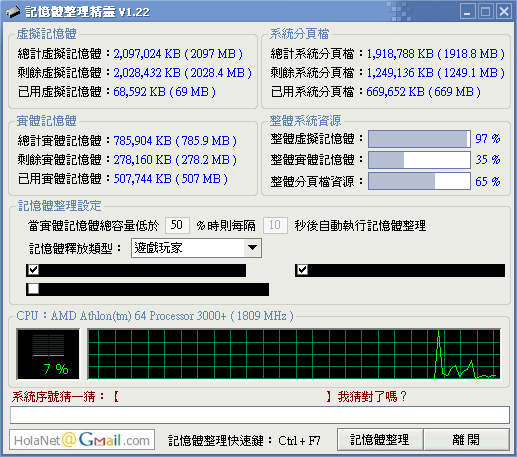Click the Ctrl + F7 hotkey text

pos(299,441)
